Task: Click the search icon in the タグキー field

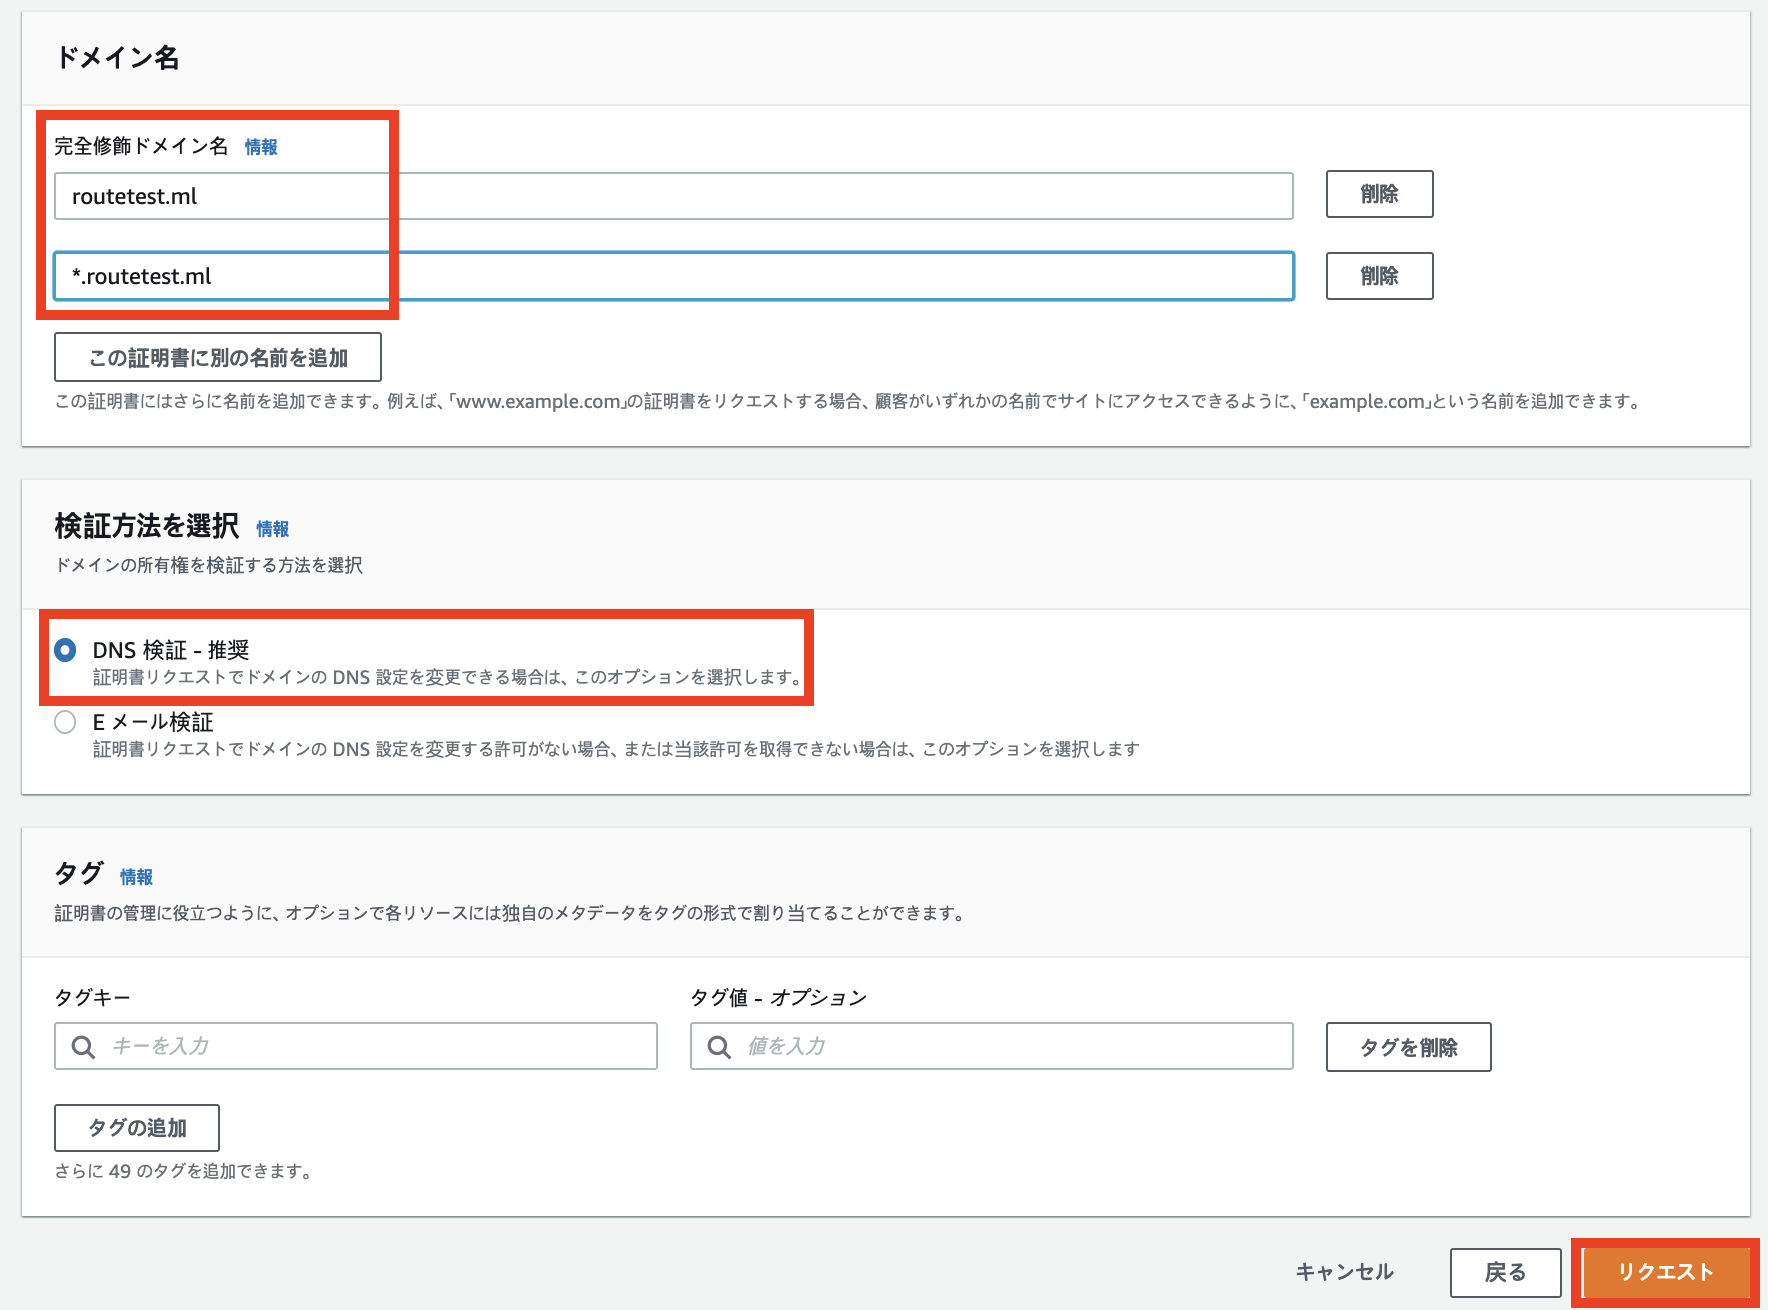Action: point(82,1047)
